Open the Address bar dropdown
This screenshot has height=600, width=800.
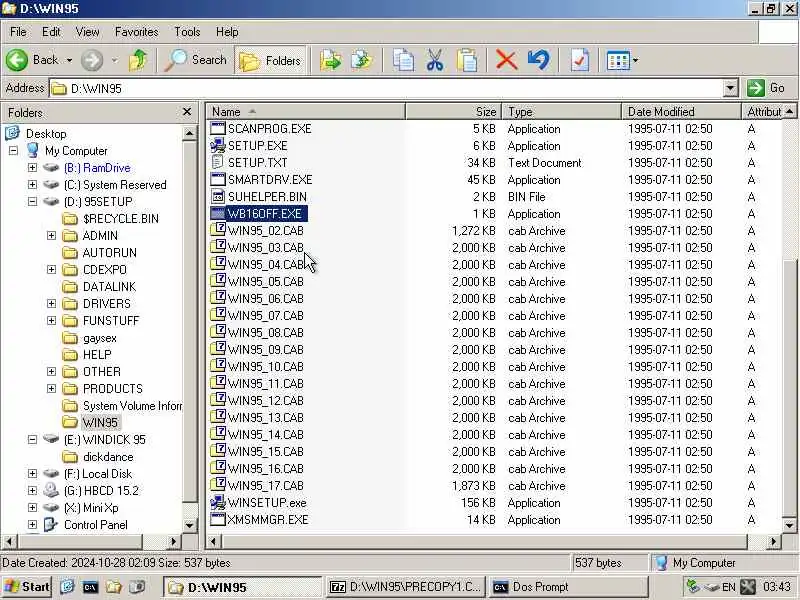tap(730, 88)
